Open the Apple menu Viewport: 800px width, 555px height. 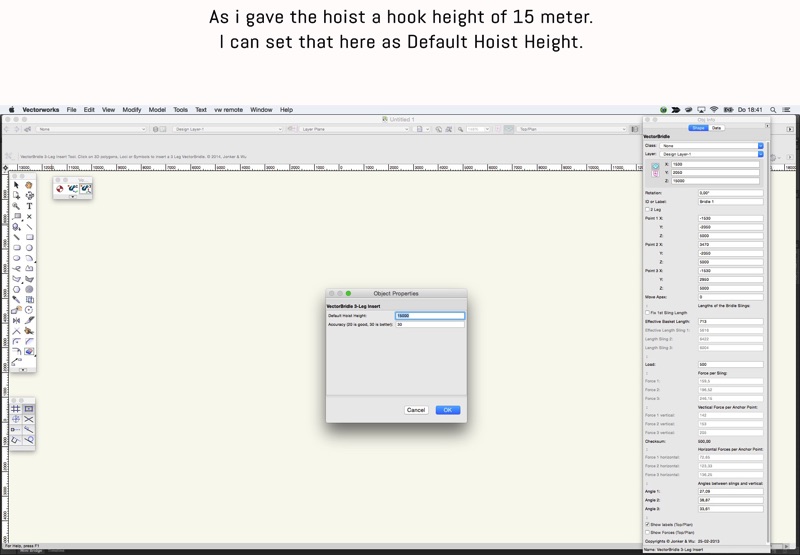click(12, 110)
